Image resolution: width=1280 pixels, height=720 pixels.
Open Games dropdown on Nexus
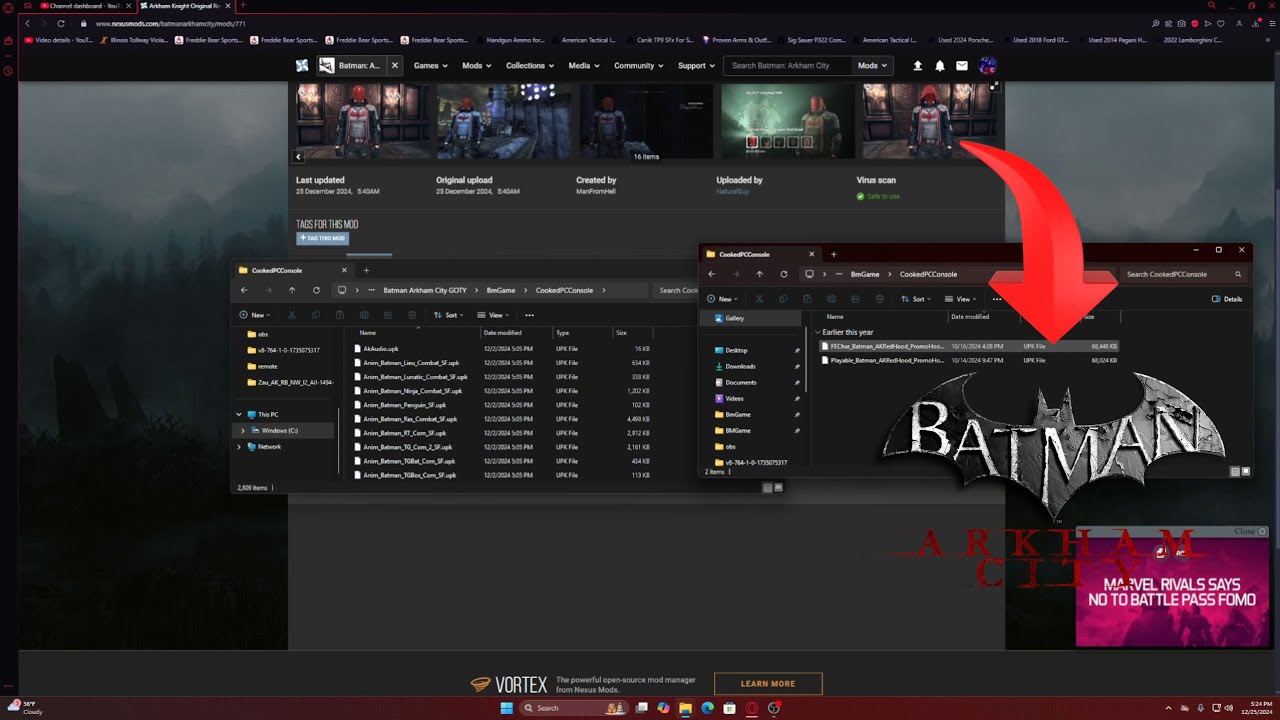tap(431, 65)
